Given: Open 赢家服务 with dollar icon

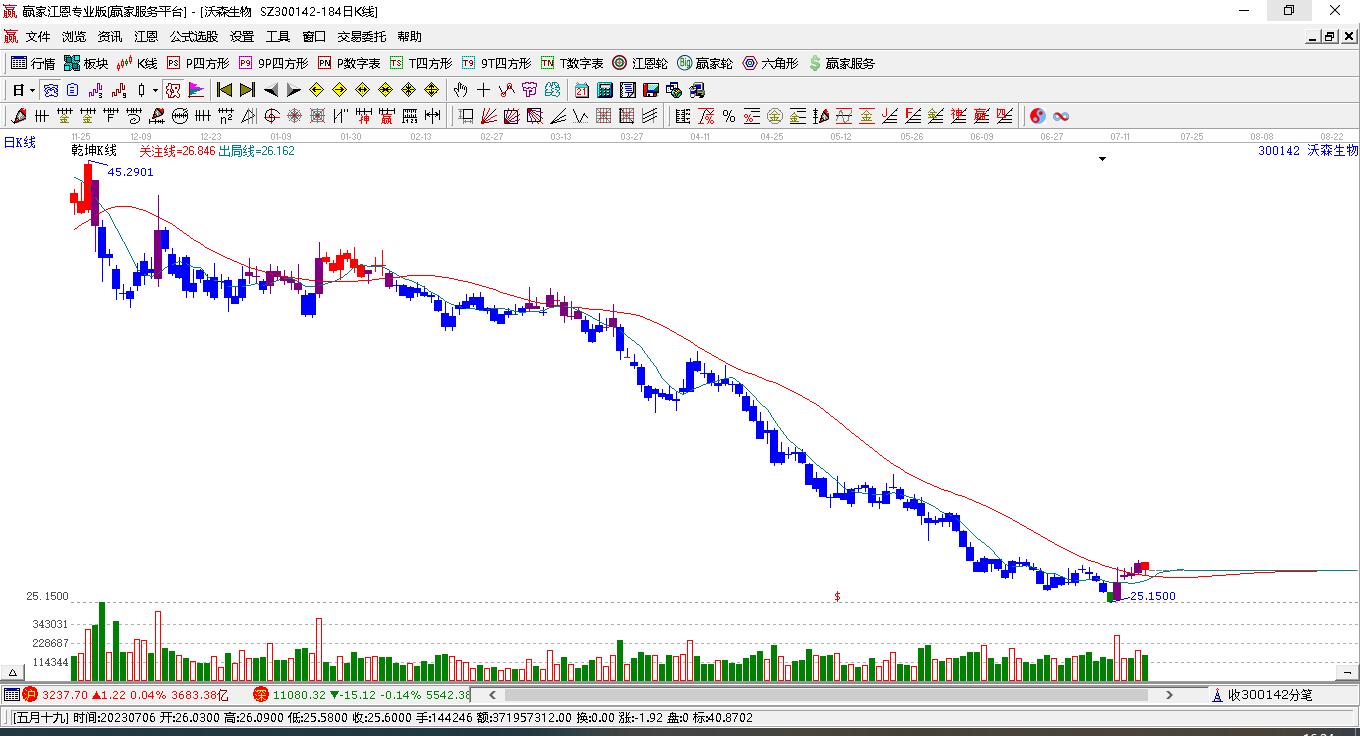Looking at the screenshot, I should (841, 63).
